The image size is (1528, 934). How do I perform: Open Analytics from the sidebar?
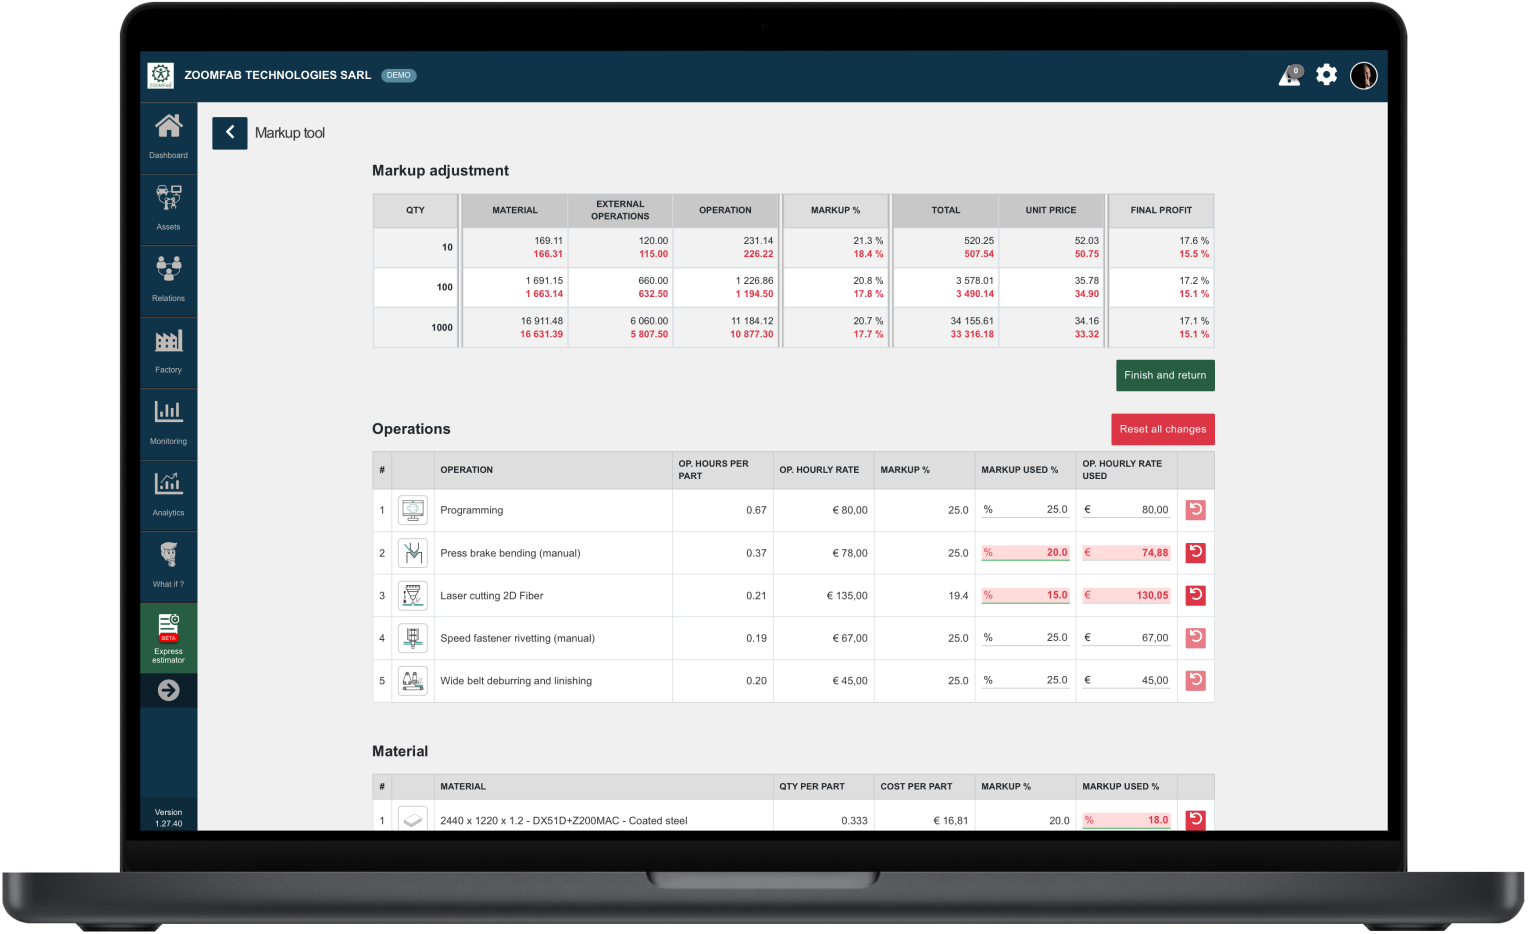tap(168, 494)
